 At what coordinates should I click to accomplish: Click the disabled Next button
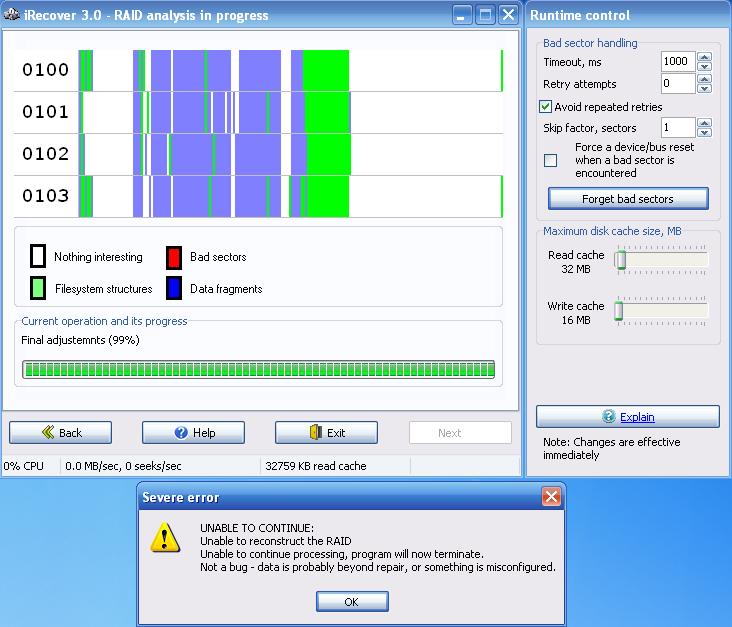point(460,432)
